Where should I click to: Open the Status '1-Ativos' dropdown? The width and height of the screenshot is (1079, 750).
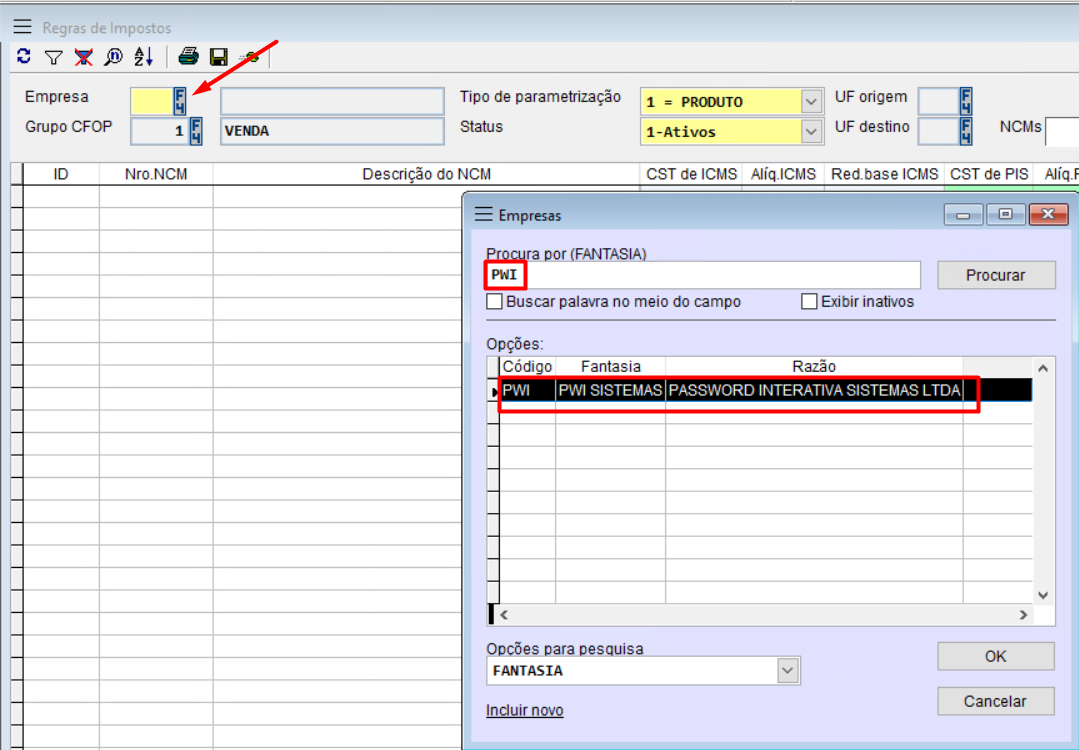[x=811, y=132]
